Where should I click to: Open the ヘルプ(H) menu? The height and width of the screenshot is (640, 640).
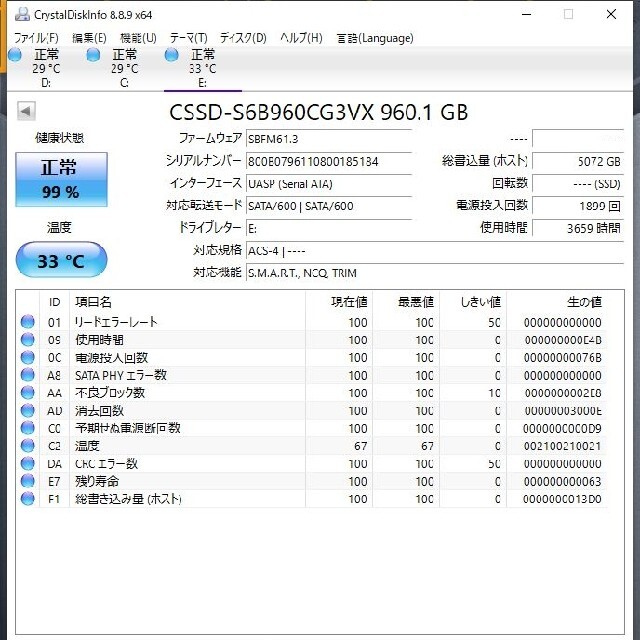point(301,38)
